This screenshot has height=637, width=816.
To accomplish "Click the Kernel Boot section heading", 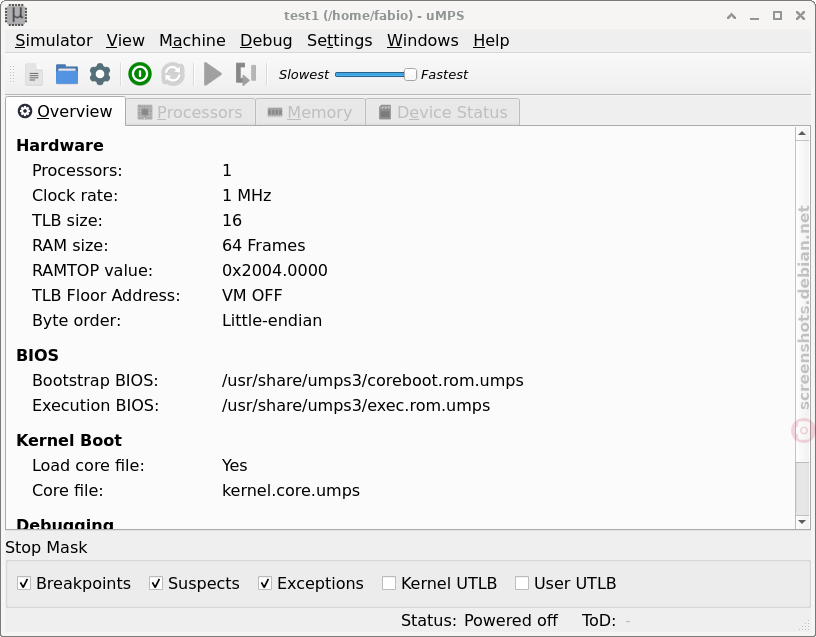I will coord(69,440).
